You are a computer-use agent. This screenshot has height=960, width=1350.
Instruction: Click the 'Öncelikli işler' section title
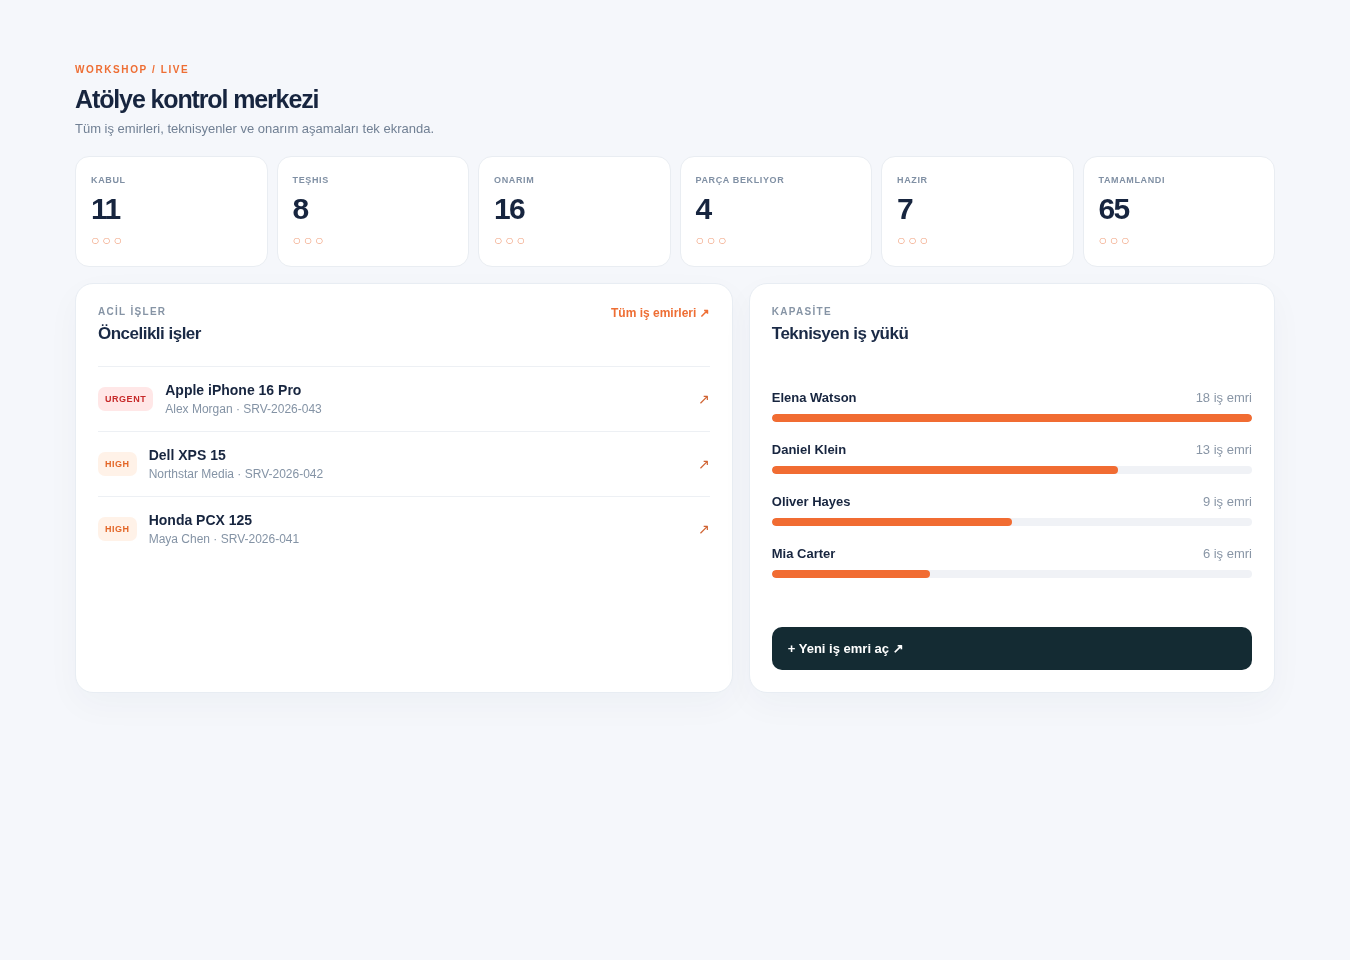point(149,334)
